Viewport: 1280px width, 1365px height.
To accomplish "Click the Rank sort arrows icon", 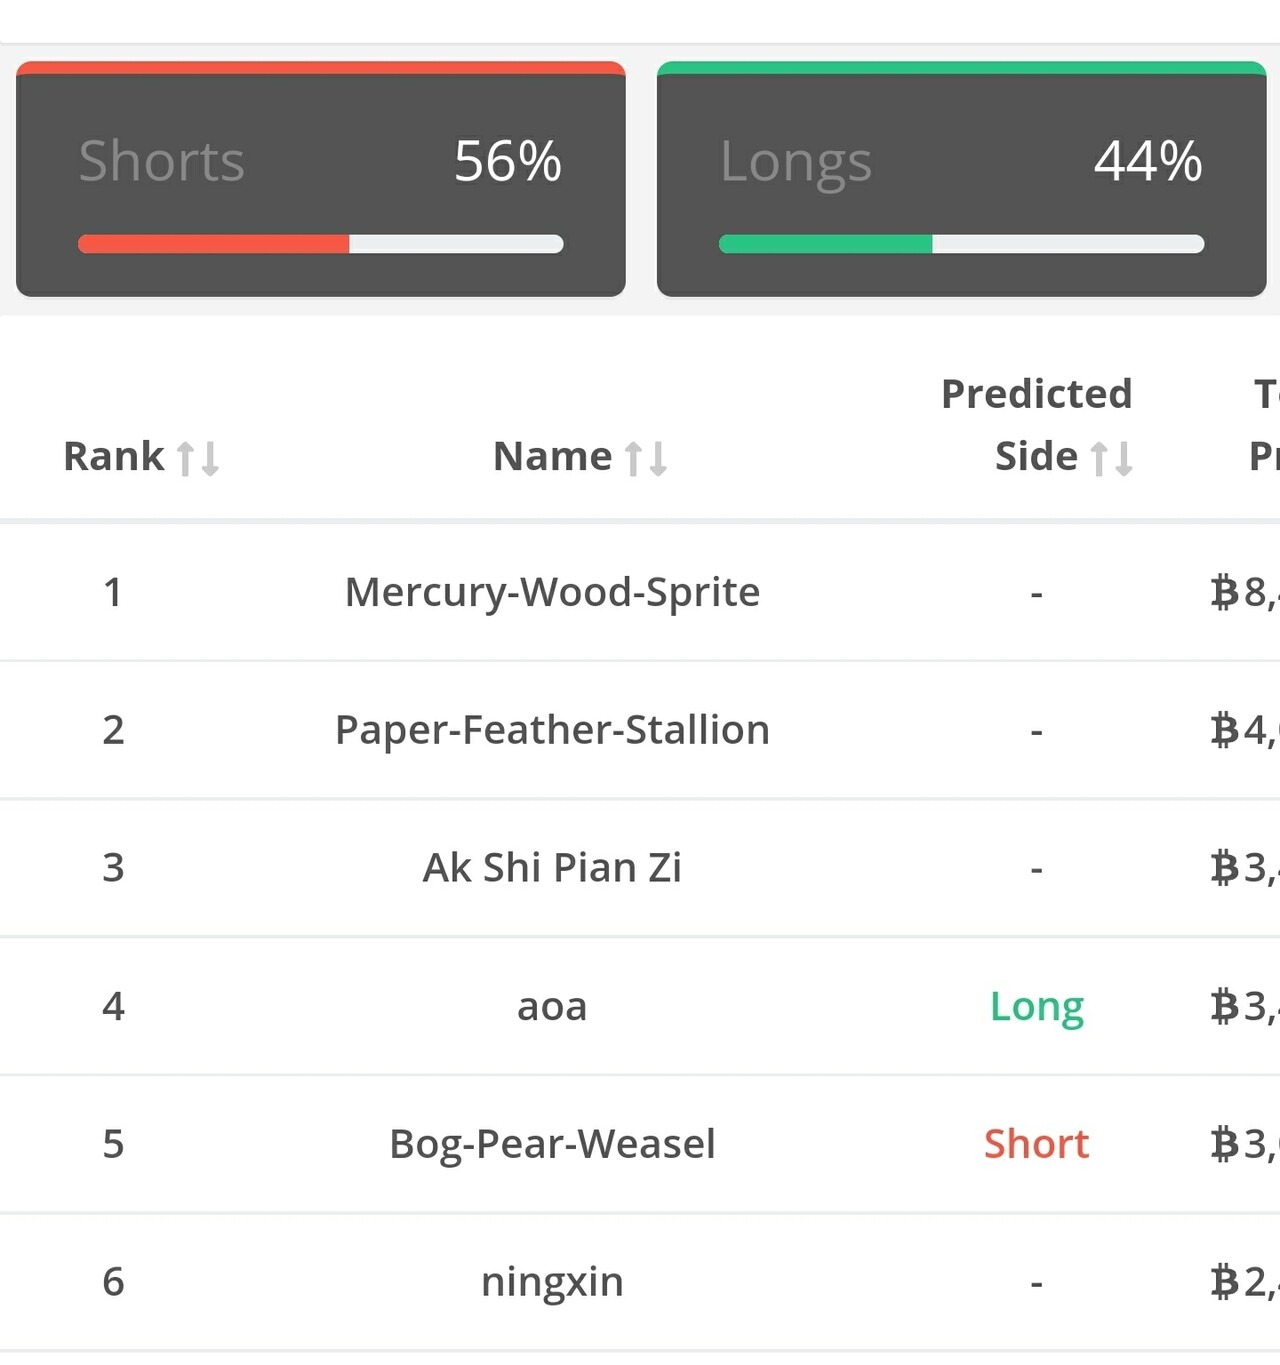I will (198, 458).
